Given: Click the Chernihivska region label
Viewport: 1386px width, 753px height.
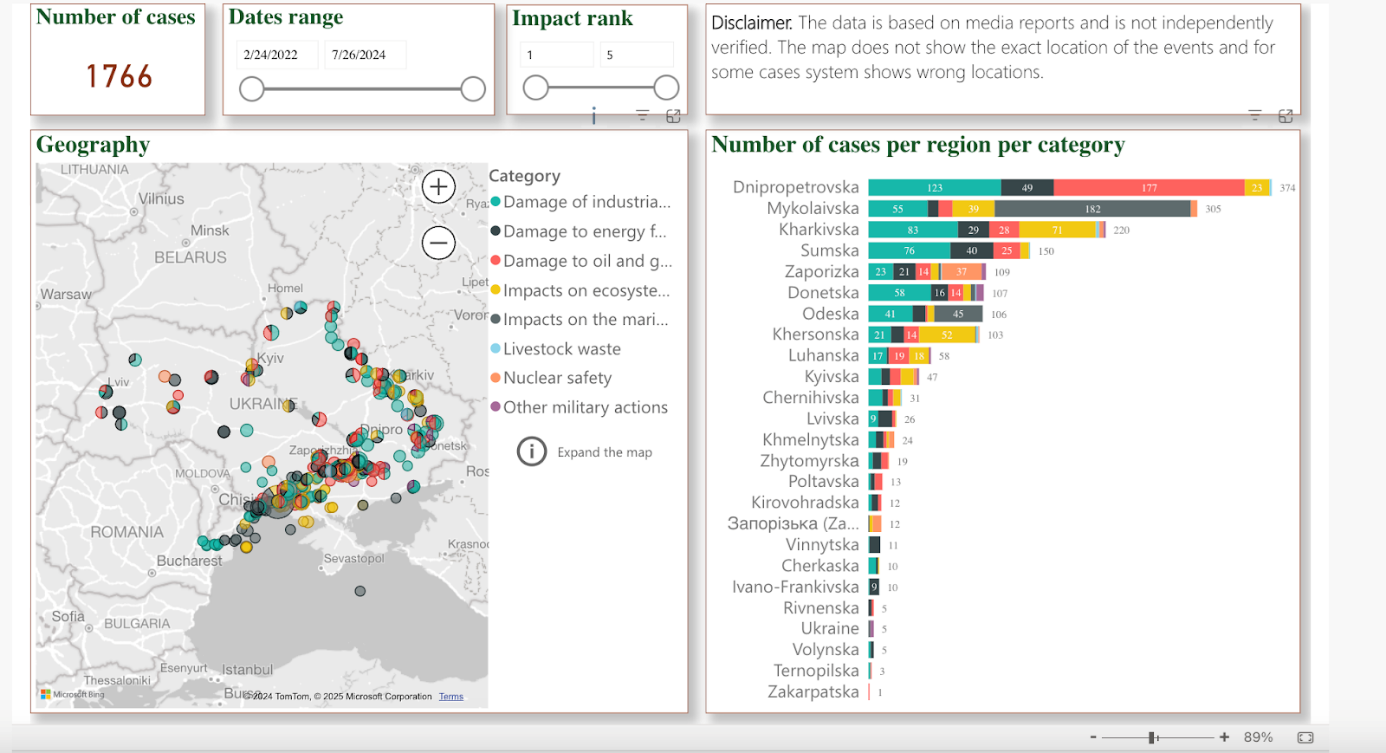Looking at the screenshot, I should point(811,397).
